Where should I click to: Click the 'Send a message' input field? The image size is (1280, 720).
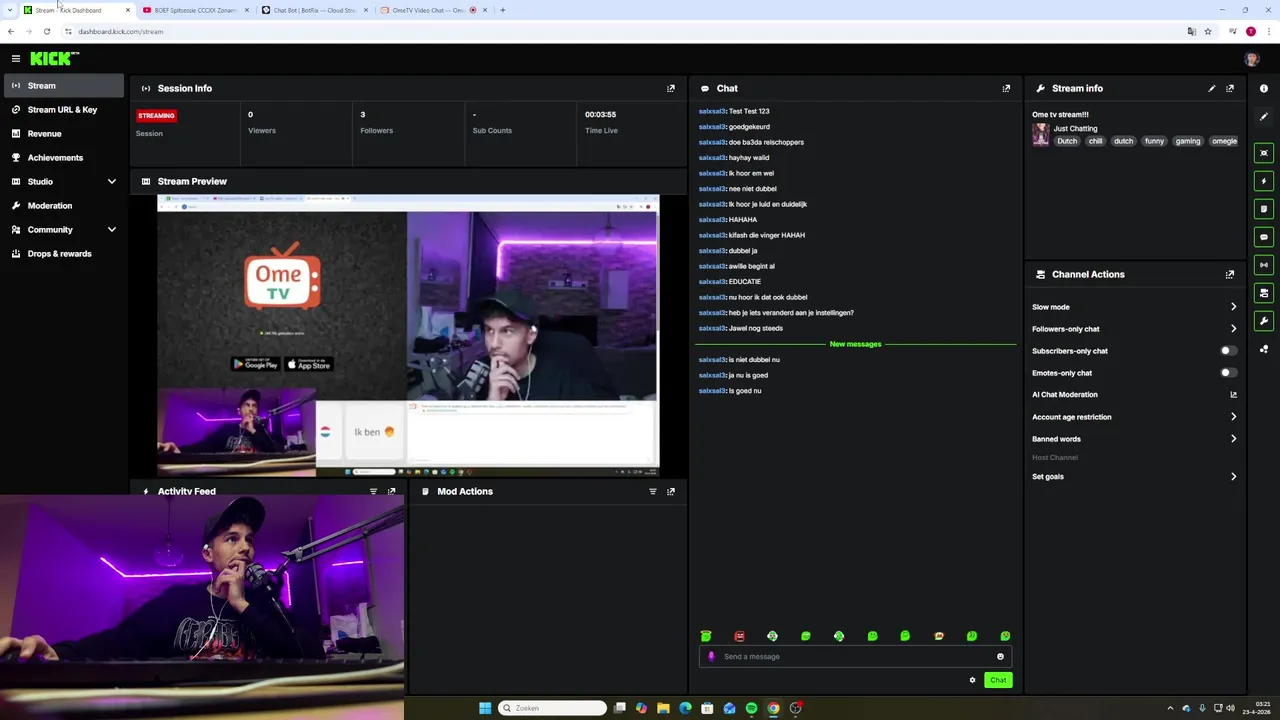[855, 657]
